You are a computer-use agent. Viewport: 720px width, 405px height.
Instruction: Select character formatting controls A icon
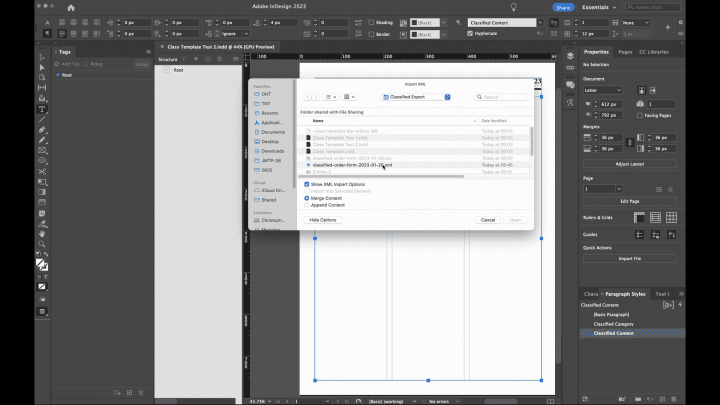coord(47,22)
